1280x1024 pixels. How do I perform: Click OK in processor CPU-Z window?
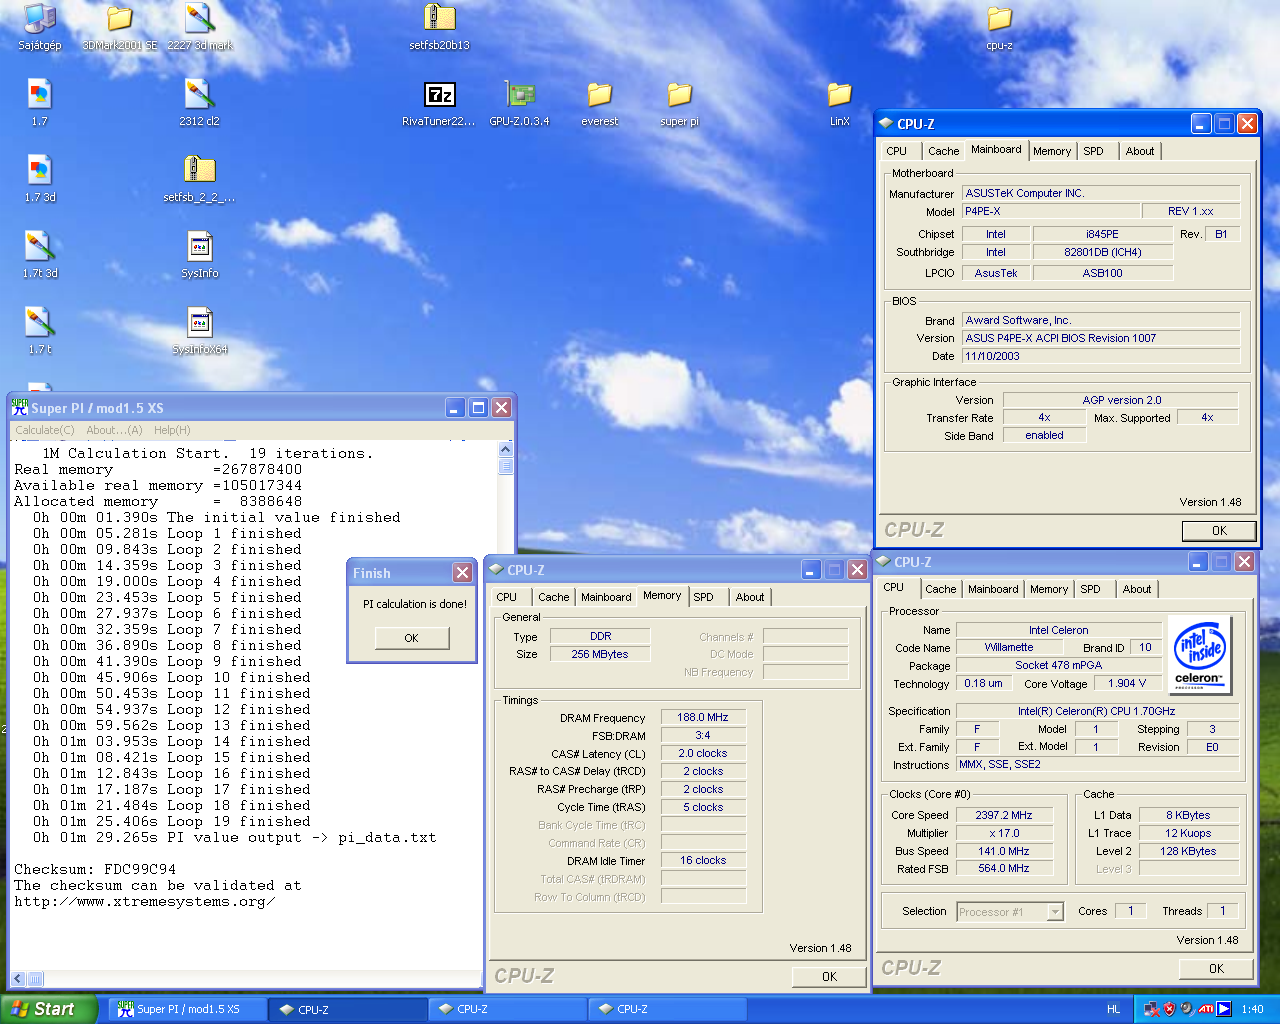coord(1216,969)
